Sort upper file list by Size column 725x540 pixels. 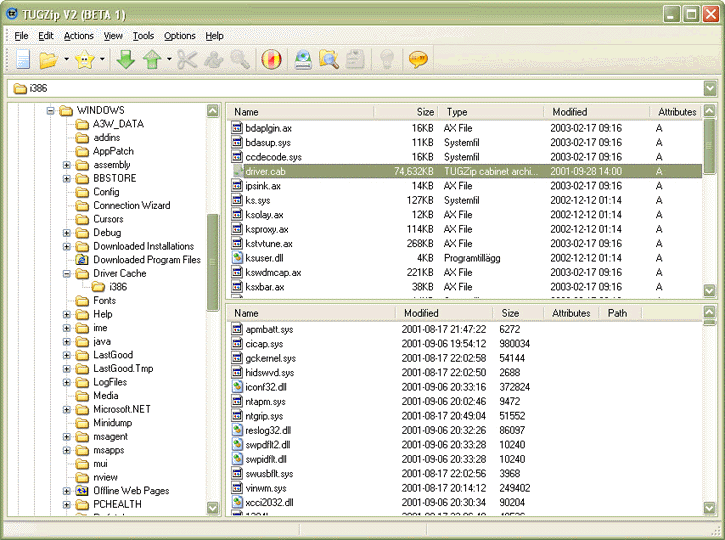coord(406,112)
